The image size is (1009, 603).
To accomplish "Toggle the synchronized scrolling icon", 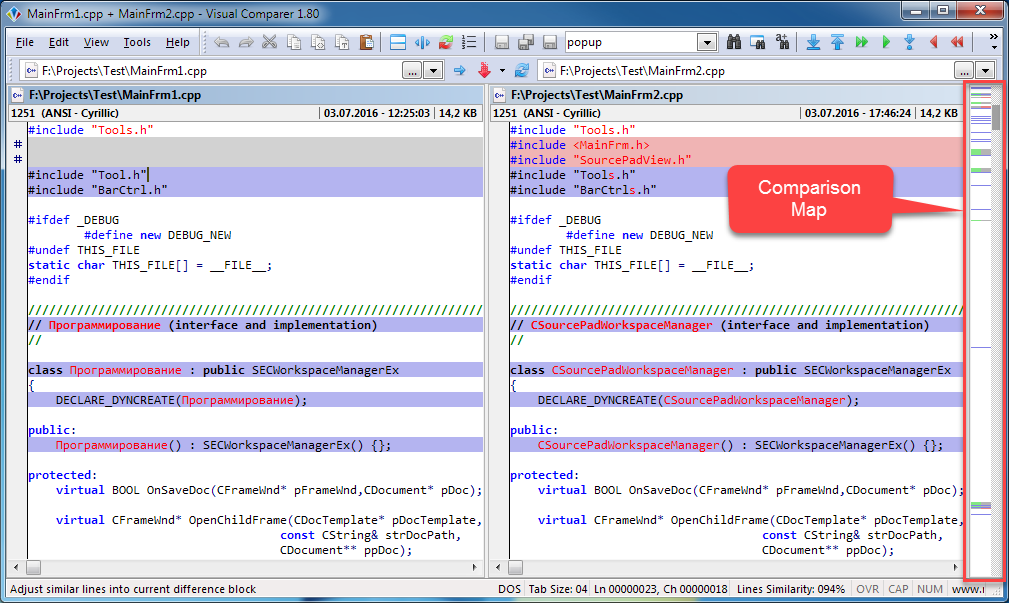I will click(422, 42).
